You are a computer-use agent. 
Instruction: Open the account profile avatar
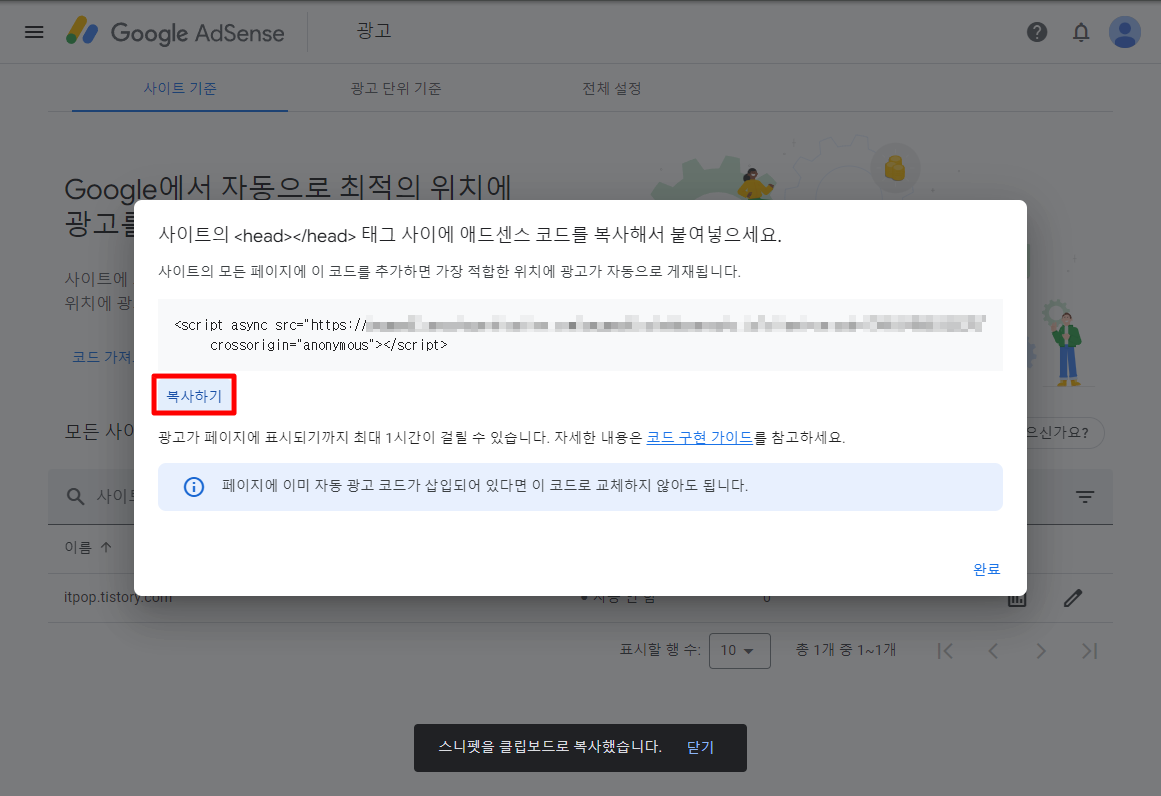coord(1124,33)
